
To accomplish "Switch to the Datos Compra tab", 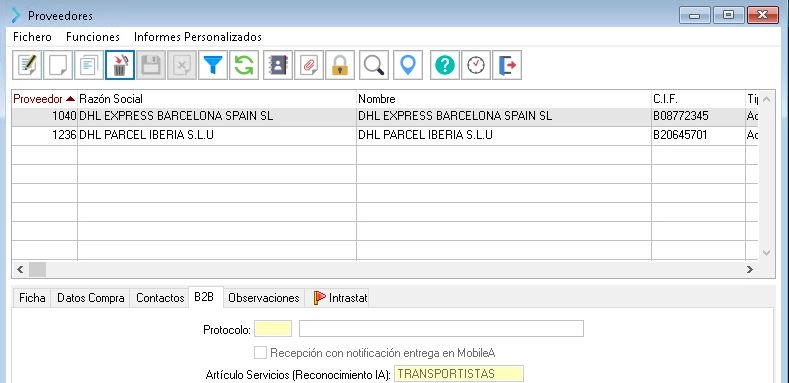I will click(x=91, y=298).
